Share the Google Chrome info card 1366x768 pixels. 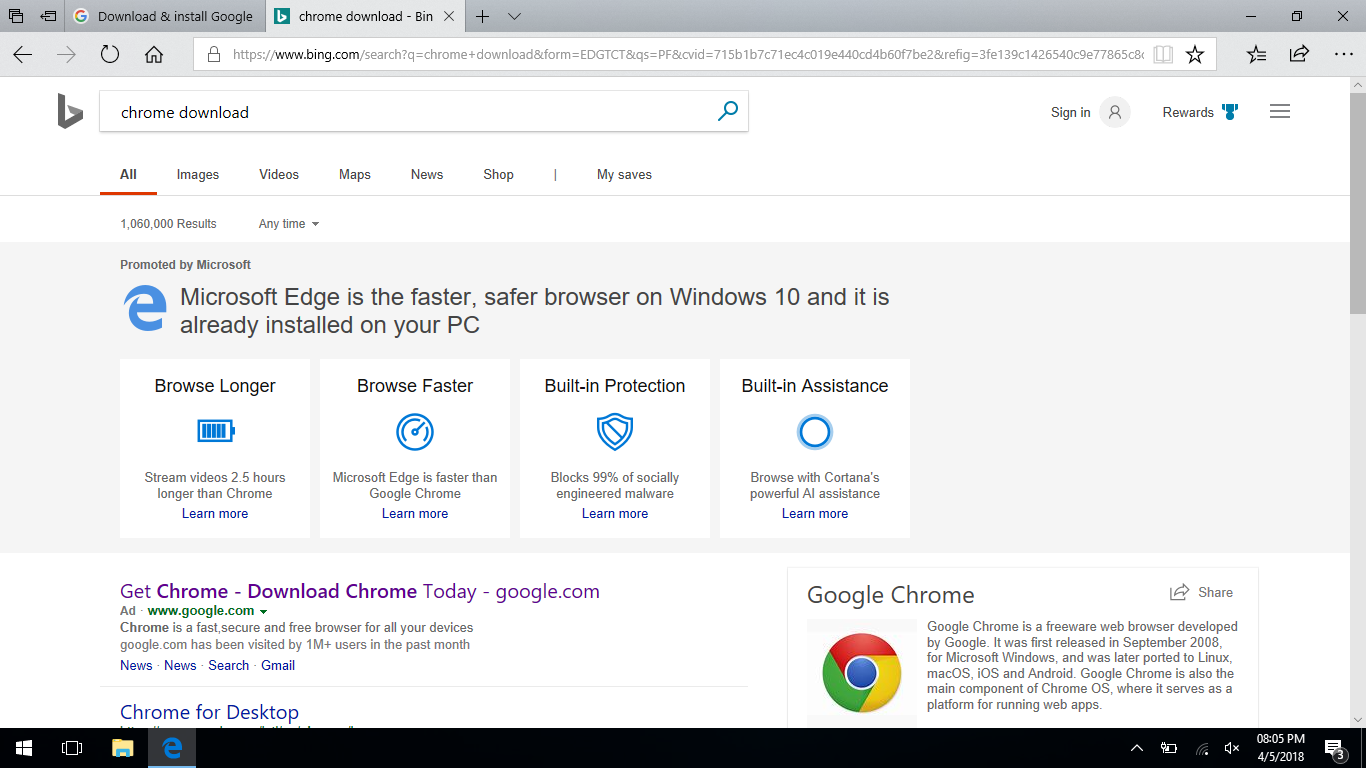click(x=1201, y=592)
